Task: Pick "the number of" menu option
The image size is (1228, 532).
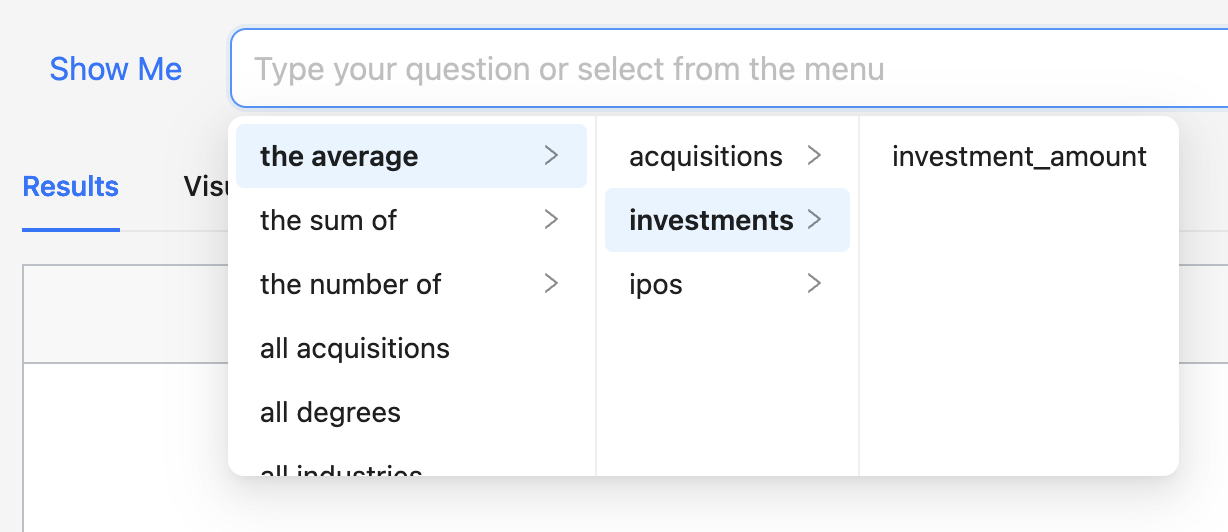Action: pos(350,284)
